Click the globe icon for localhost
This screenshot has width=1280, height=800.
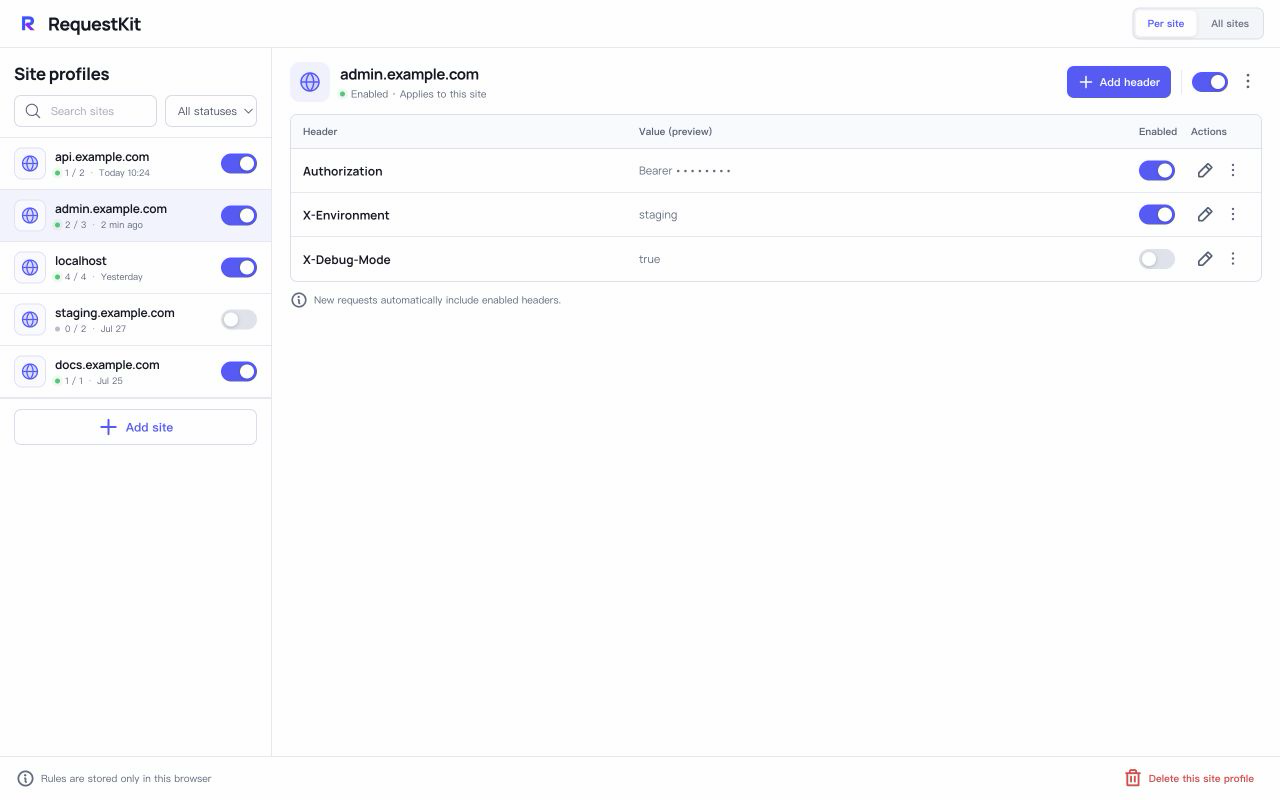30,268
